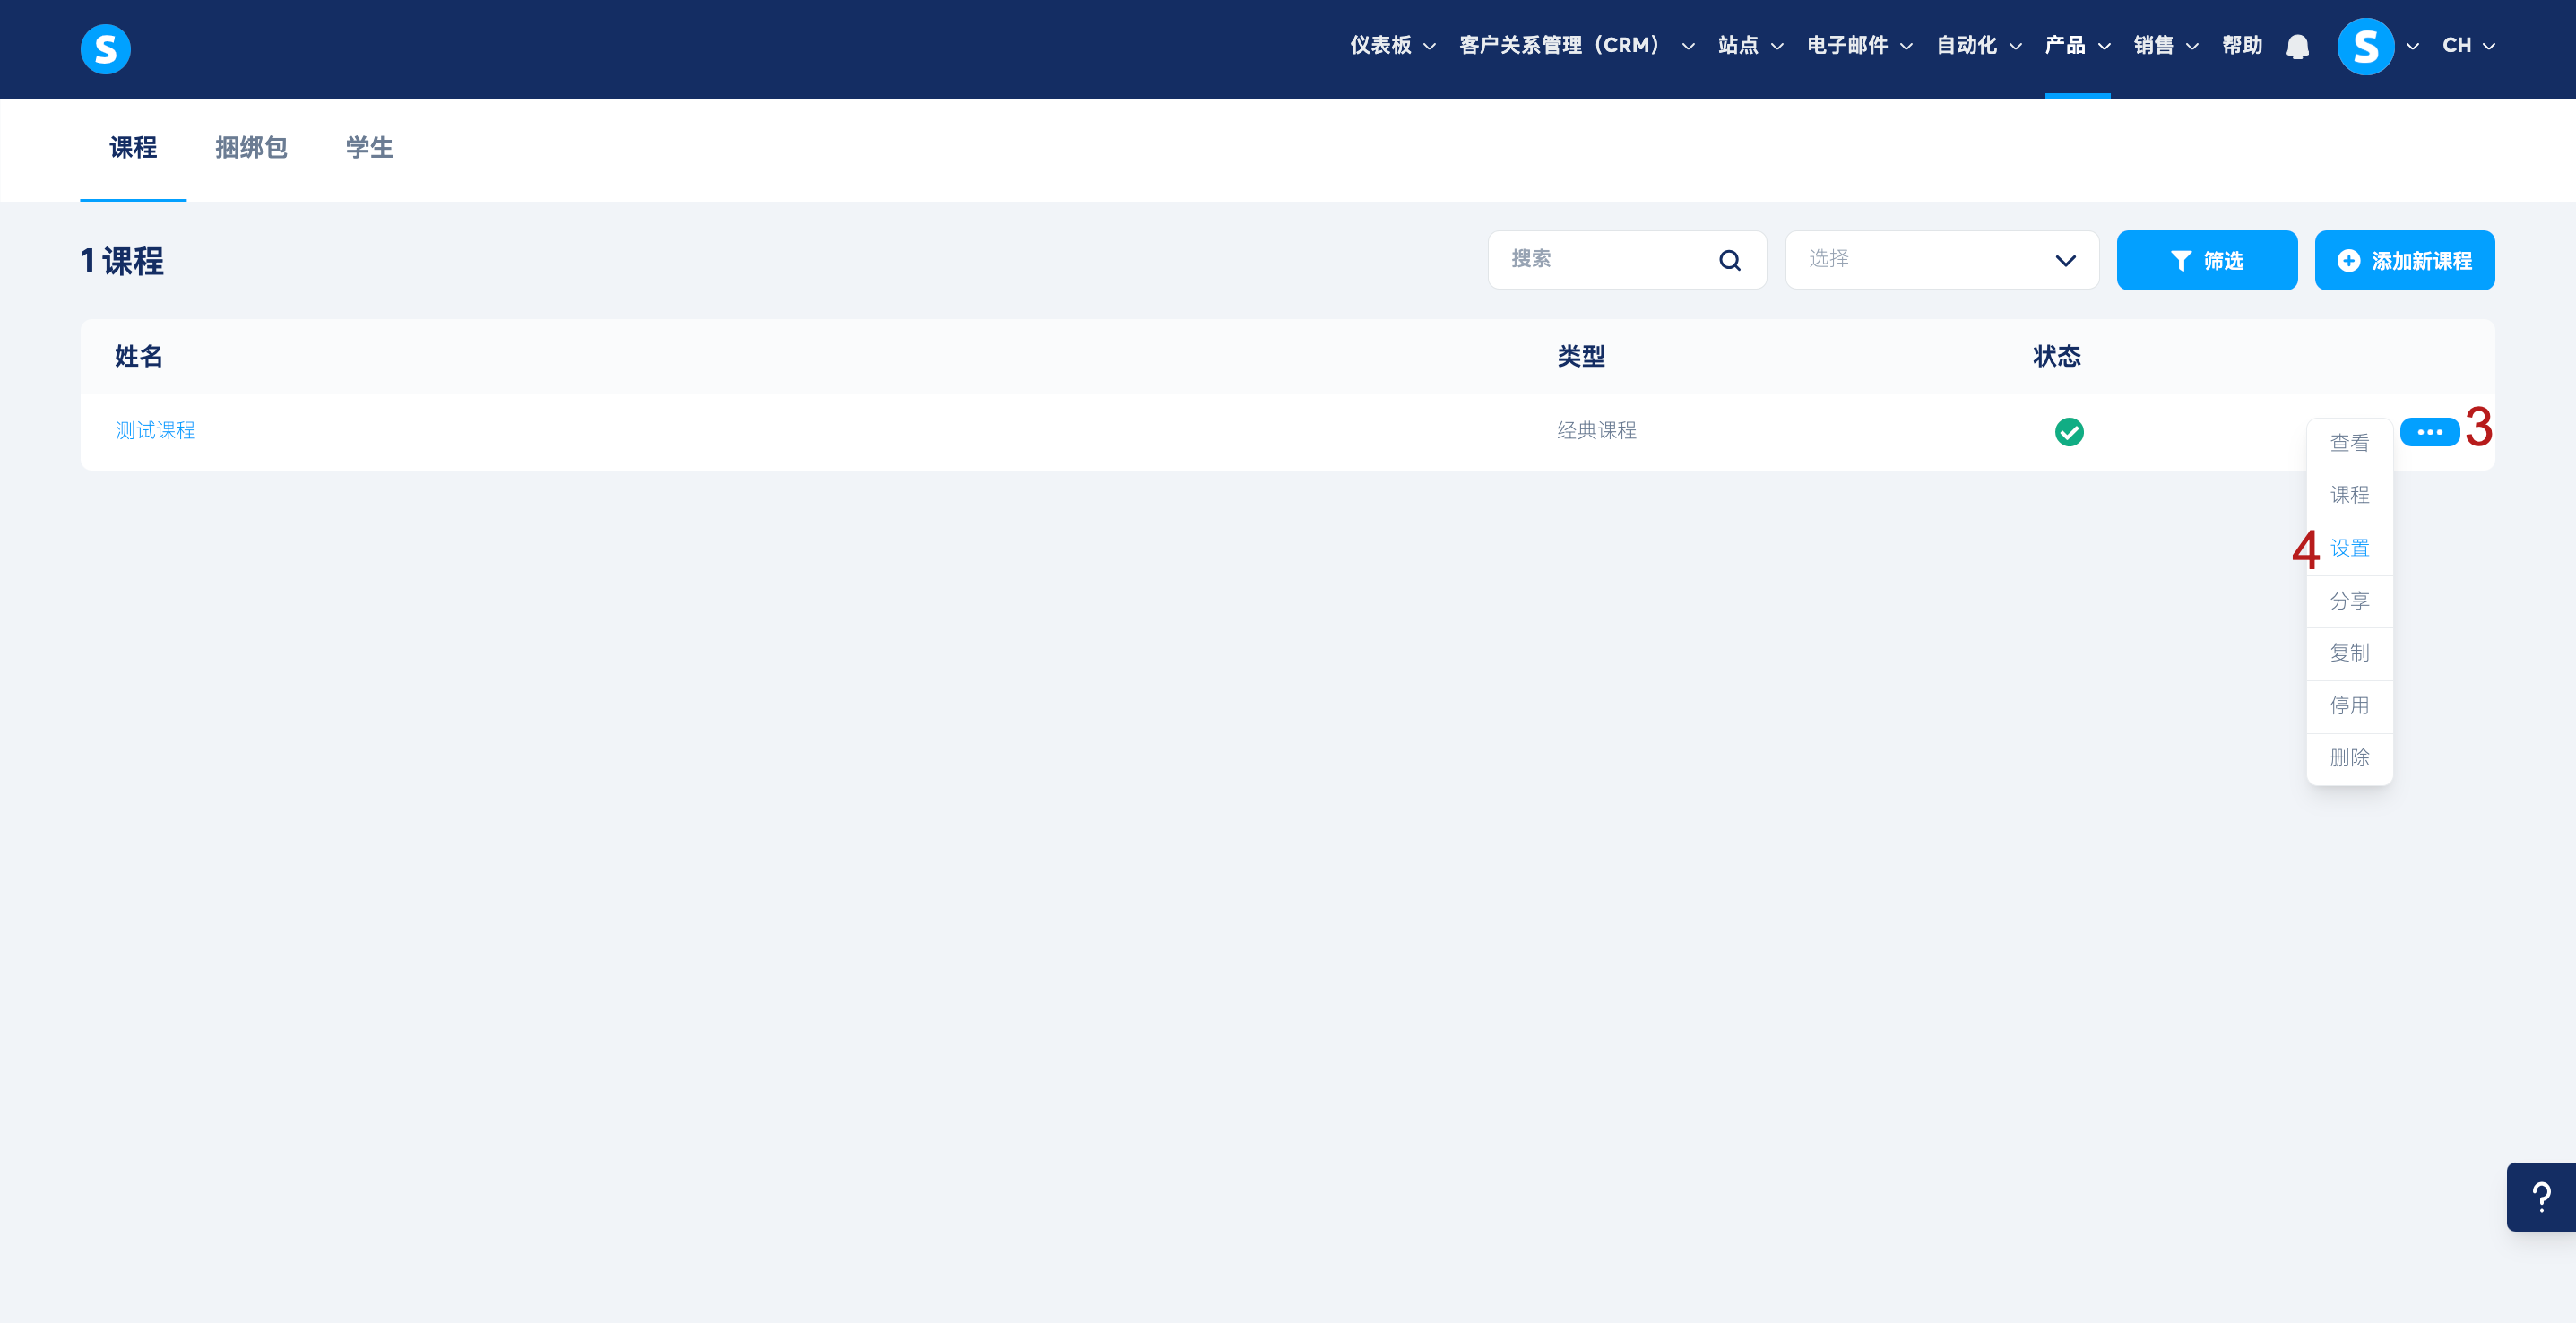Expand the 选择 dropdown
Screen dimensions: 2576x1323
1941,261
